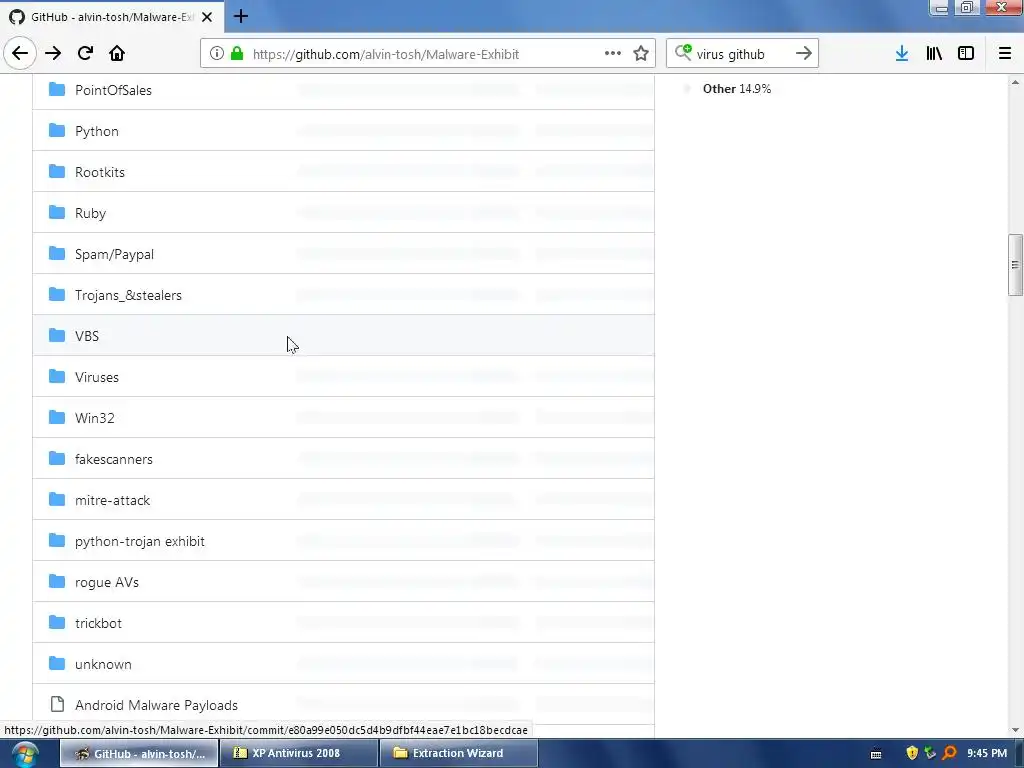Click the scrollbar up arrow
The width and height of the screenshot is (1024, 768).
(1015, 82)
